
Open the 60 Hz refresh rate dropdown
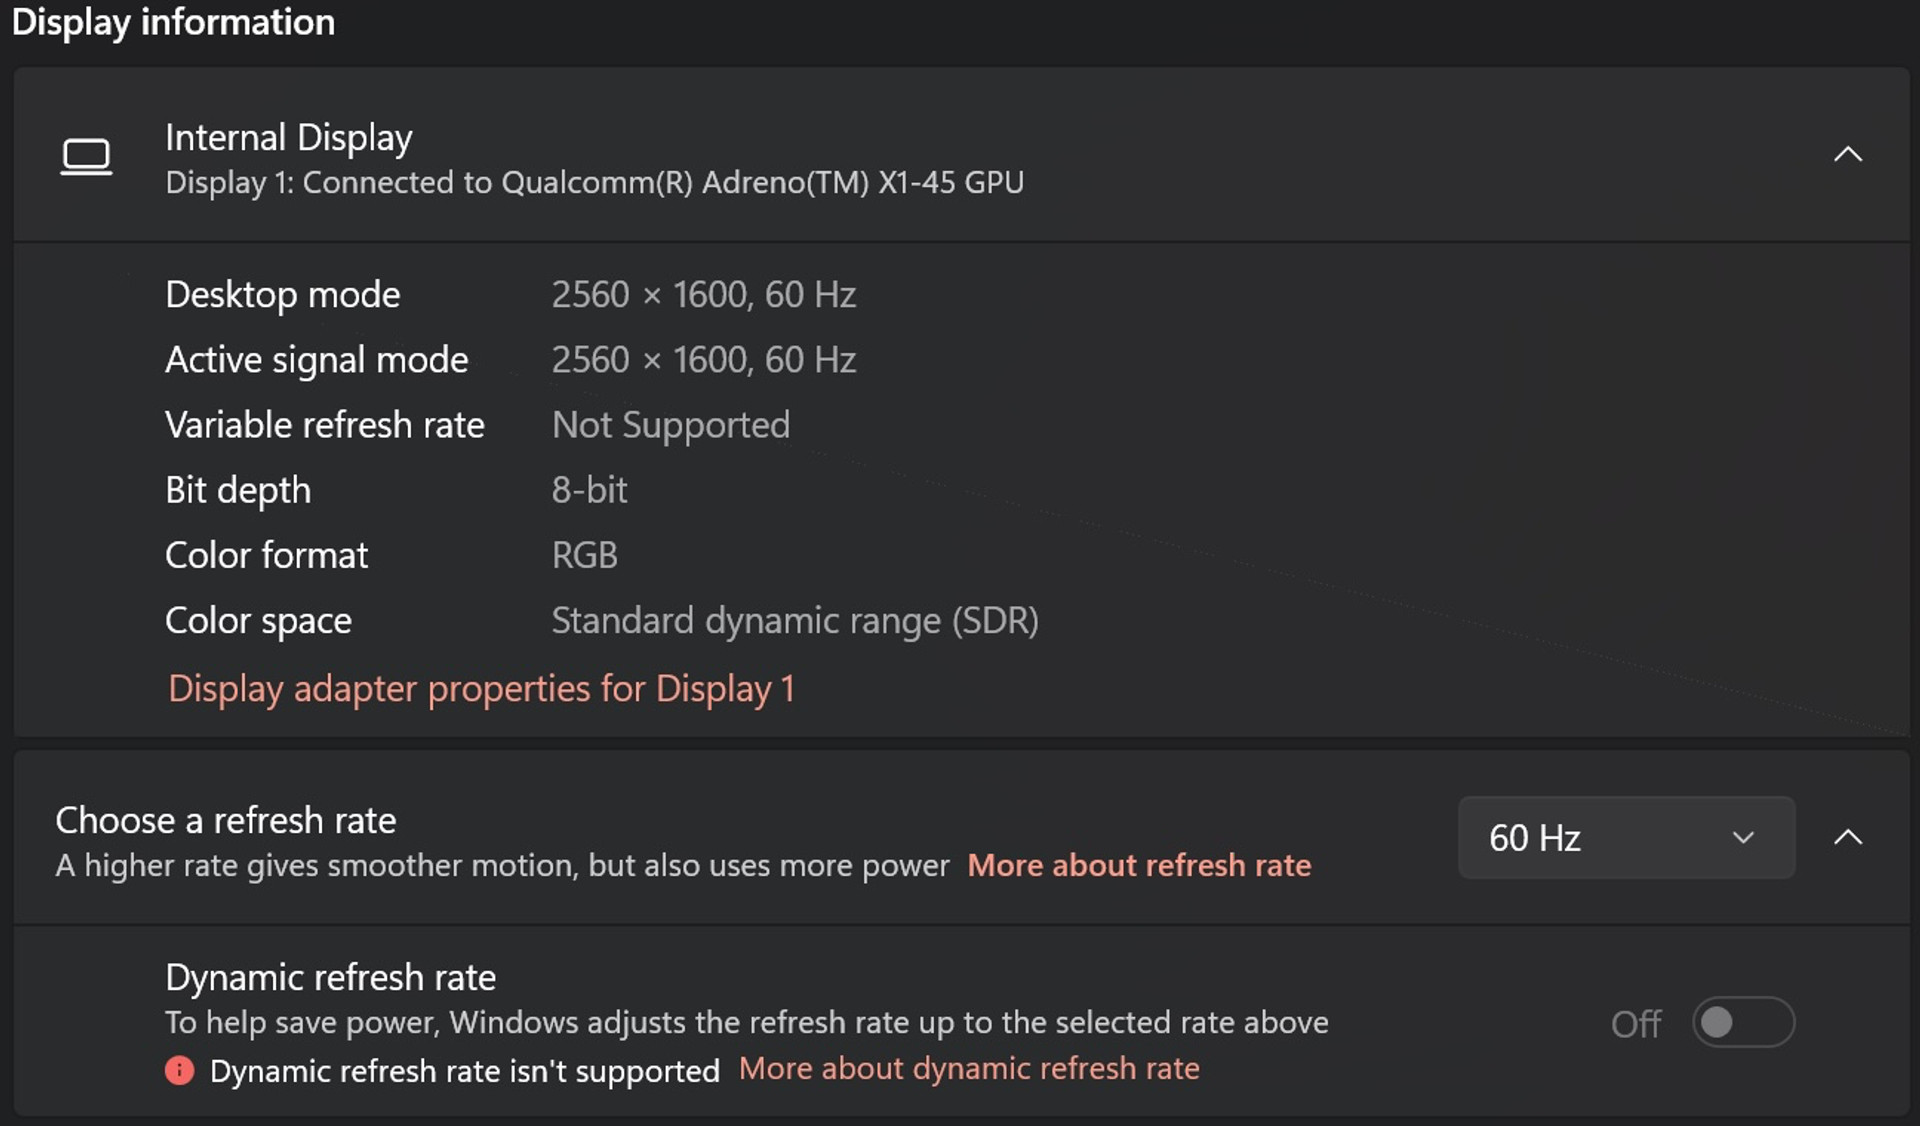(1626, 837)
